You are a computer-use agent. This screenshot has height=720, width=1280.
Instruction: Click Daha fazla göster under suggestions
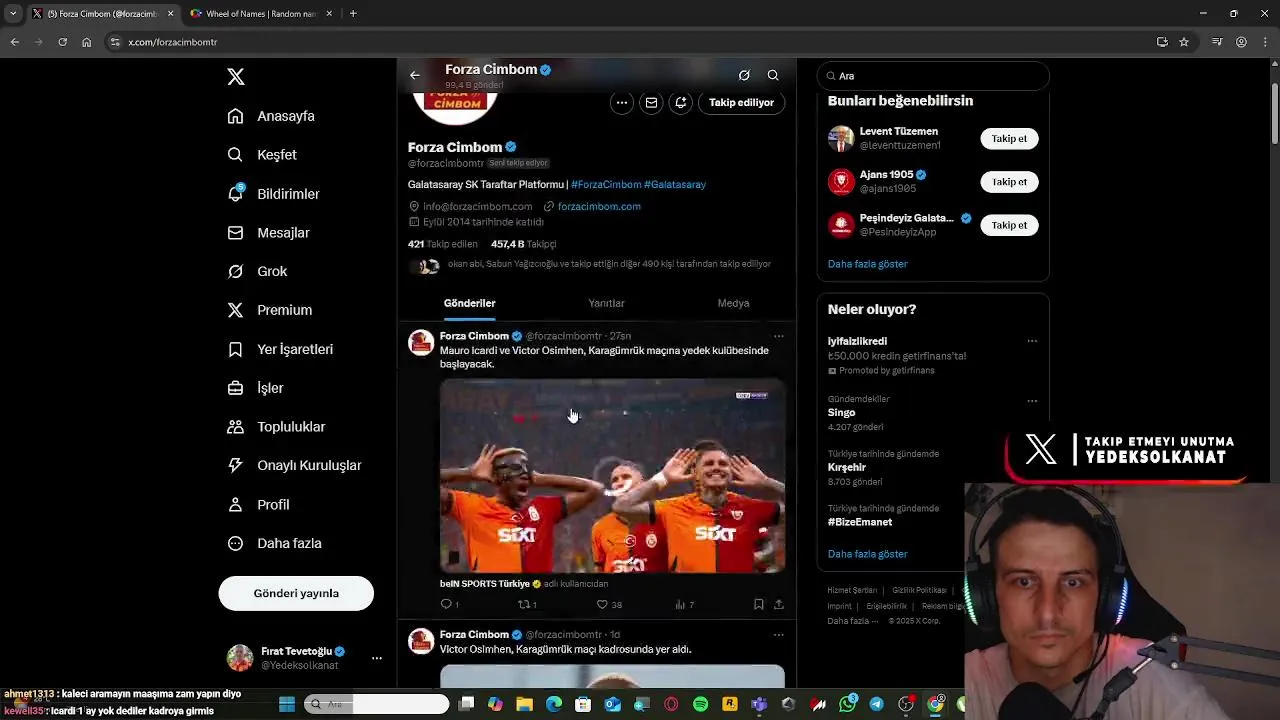point(867,264)
